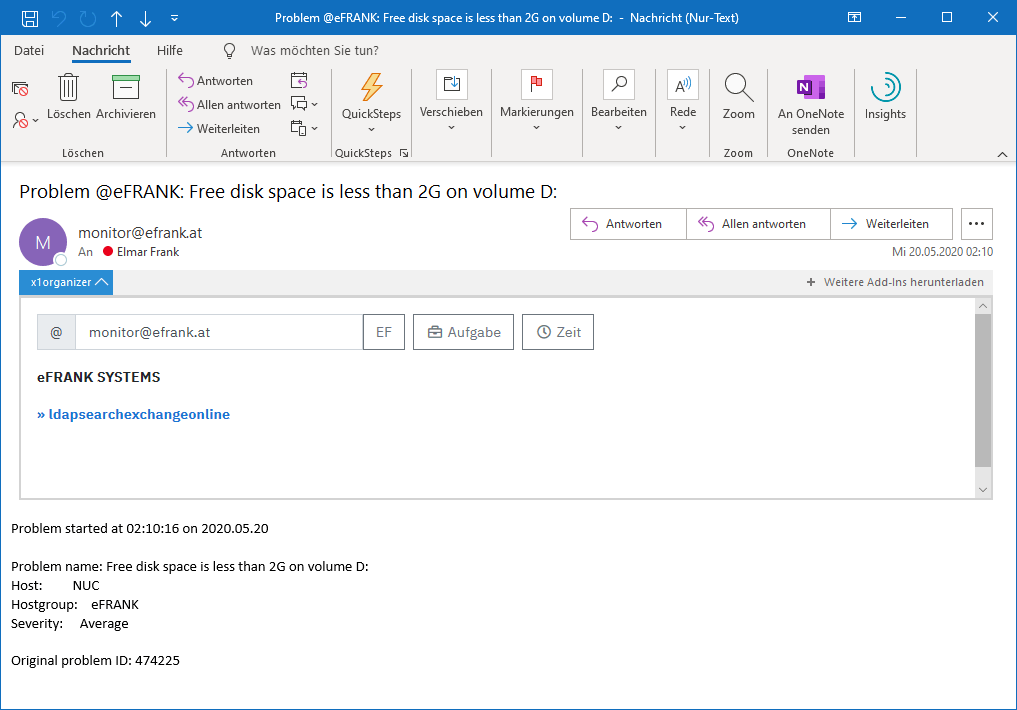This screenshot has width=1017, height=710.
Task: Open Insights add-in
Action: point(885,97)
